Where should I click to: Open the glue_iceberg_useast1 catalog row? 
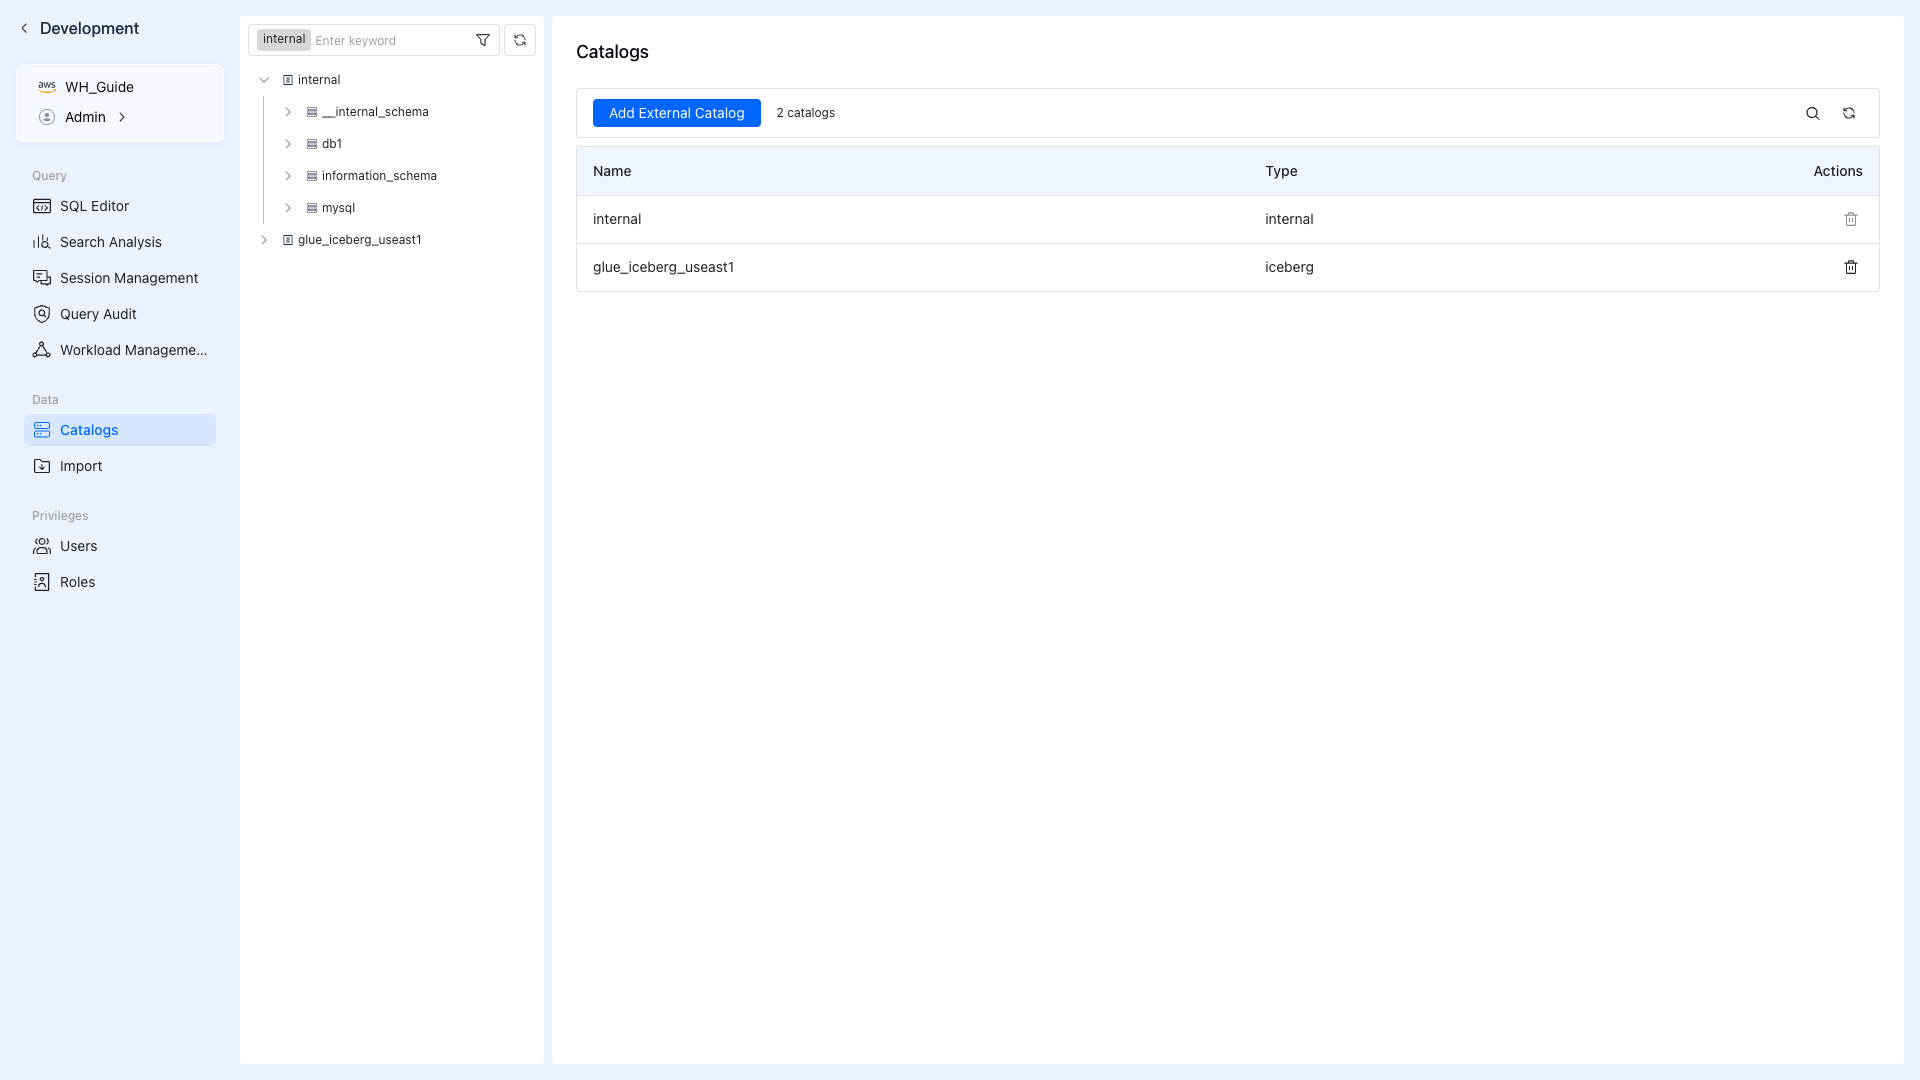(663, 267)
